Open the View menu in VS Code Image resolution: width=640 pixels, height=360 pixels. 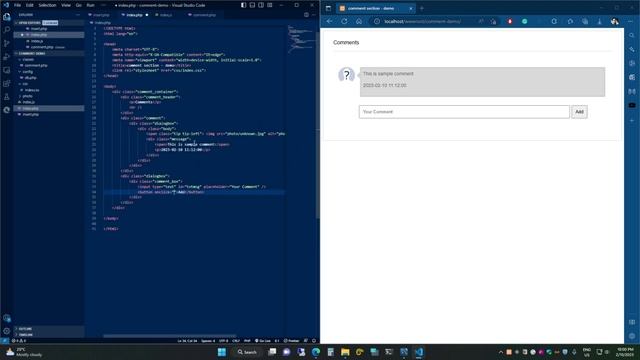(66, 5)
